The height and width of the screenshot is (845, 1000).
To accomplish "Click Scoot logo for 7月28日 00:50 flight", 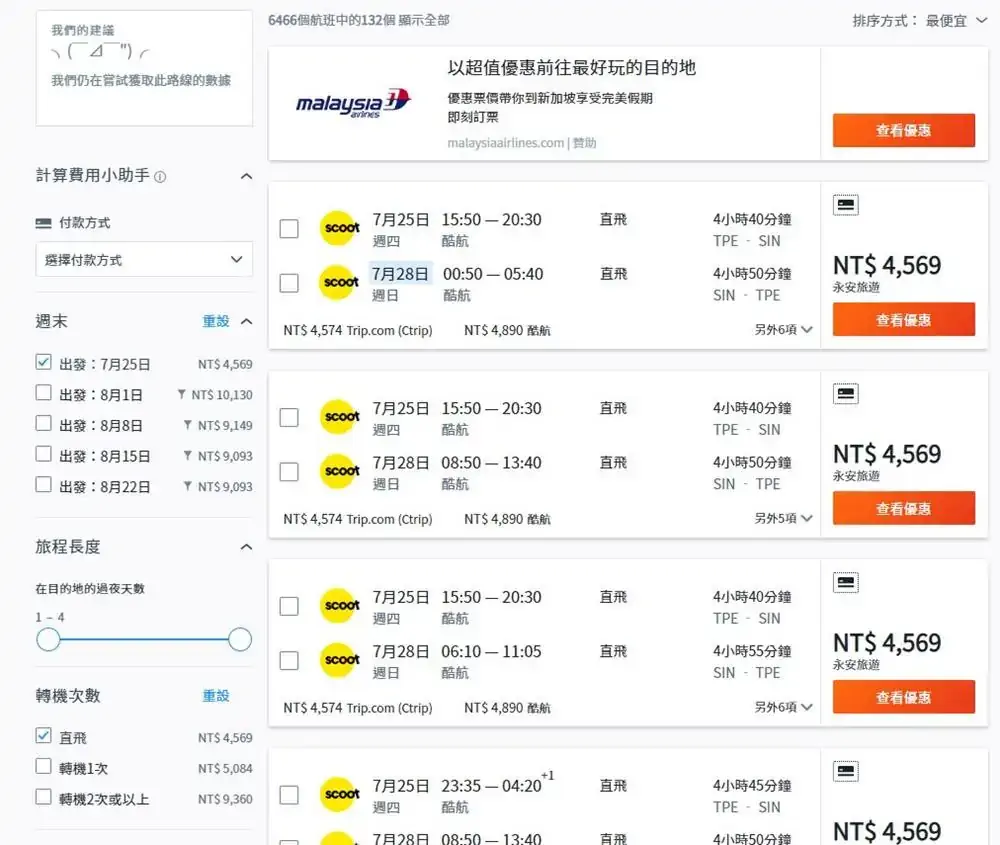I will click(x=339, y=282).
